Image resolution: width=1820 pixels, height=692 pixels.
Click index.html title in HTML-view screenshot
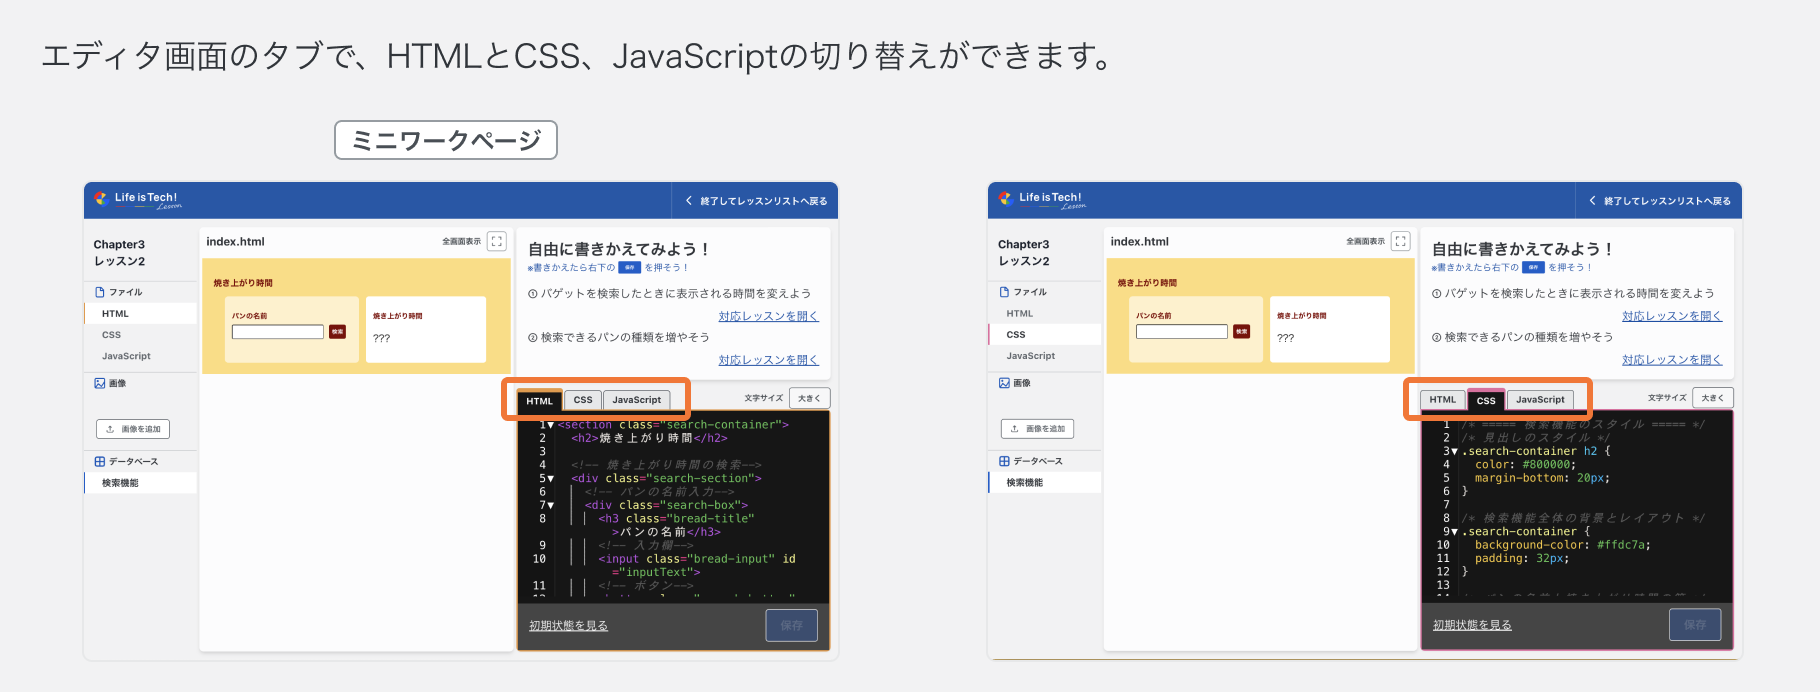(236, 241)
